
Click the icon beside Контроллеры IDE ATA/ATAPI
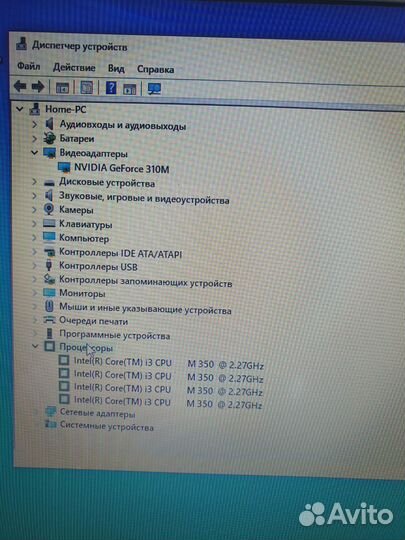pyautogui.click(x=49, y=252)
